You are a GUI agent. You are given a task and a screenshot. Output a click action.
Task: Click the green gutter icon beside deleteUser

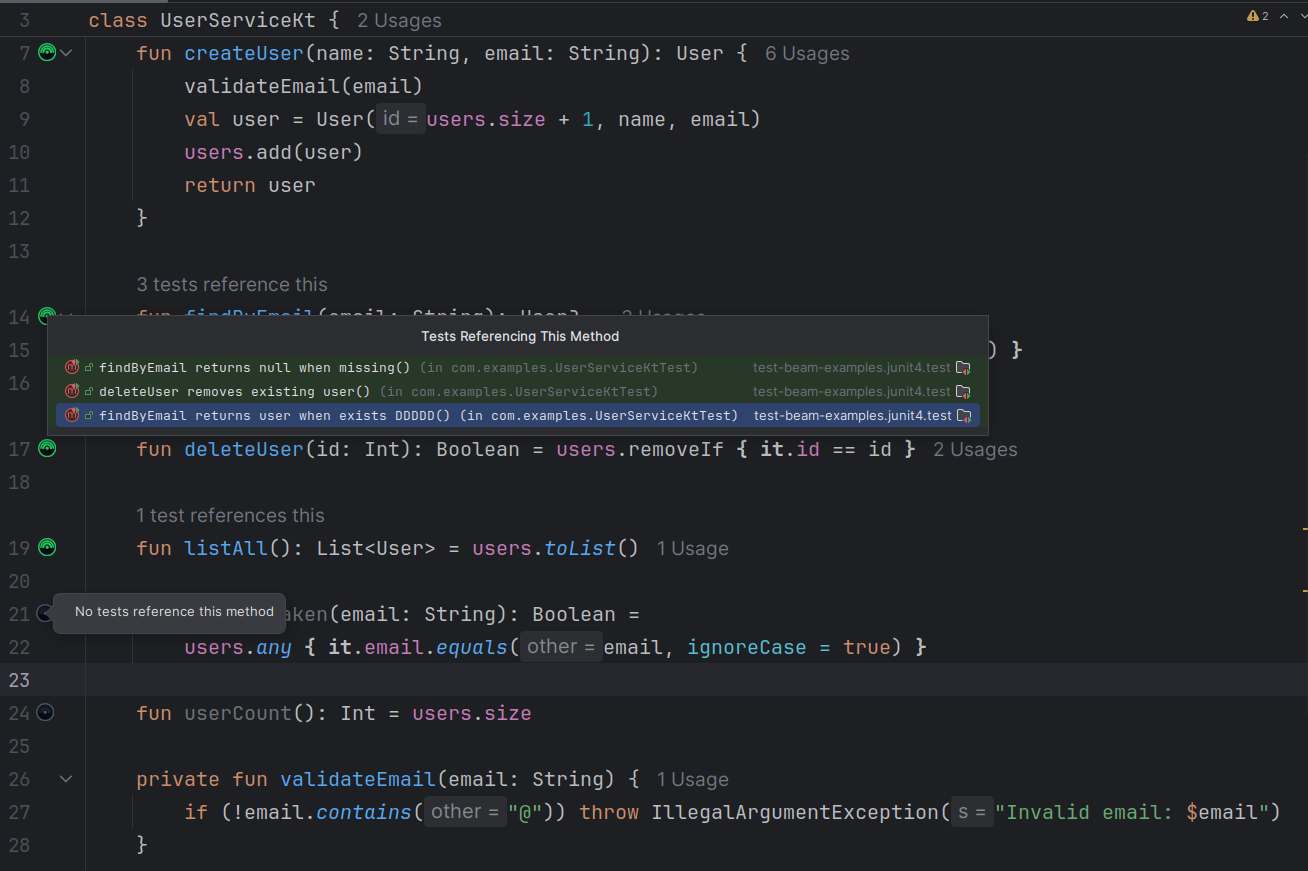click(46, 449)
